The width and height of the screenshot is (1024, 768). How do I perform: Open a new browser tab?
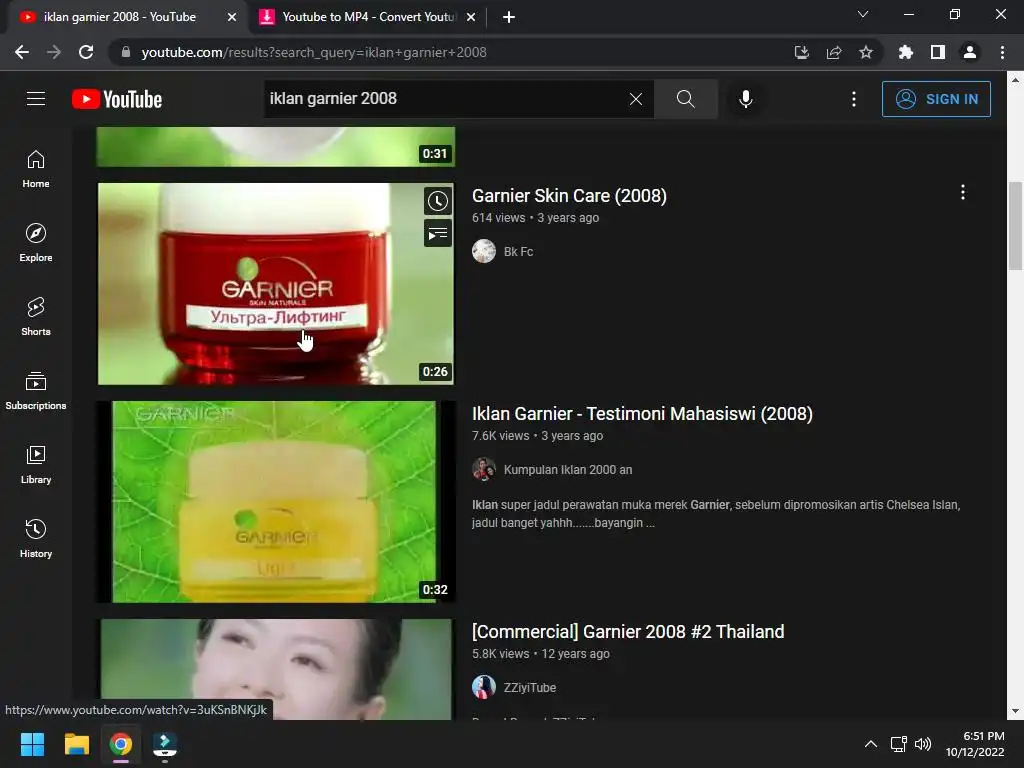509,17
